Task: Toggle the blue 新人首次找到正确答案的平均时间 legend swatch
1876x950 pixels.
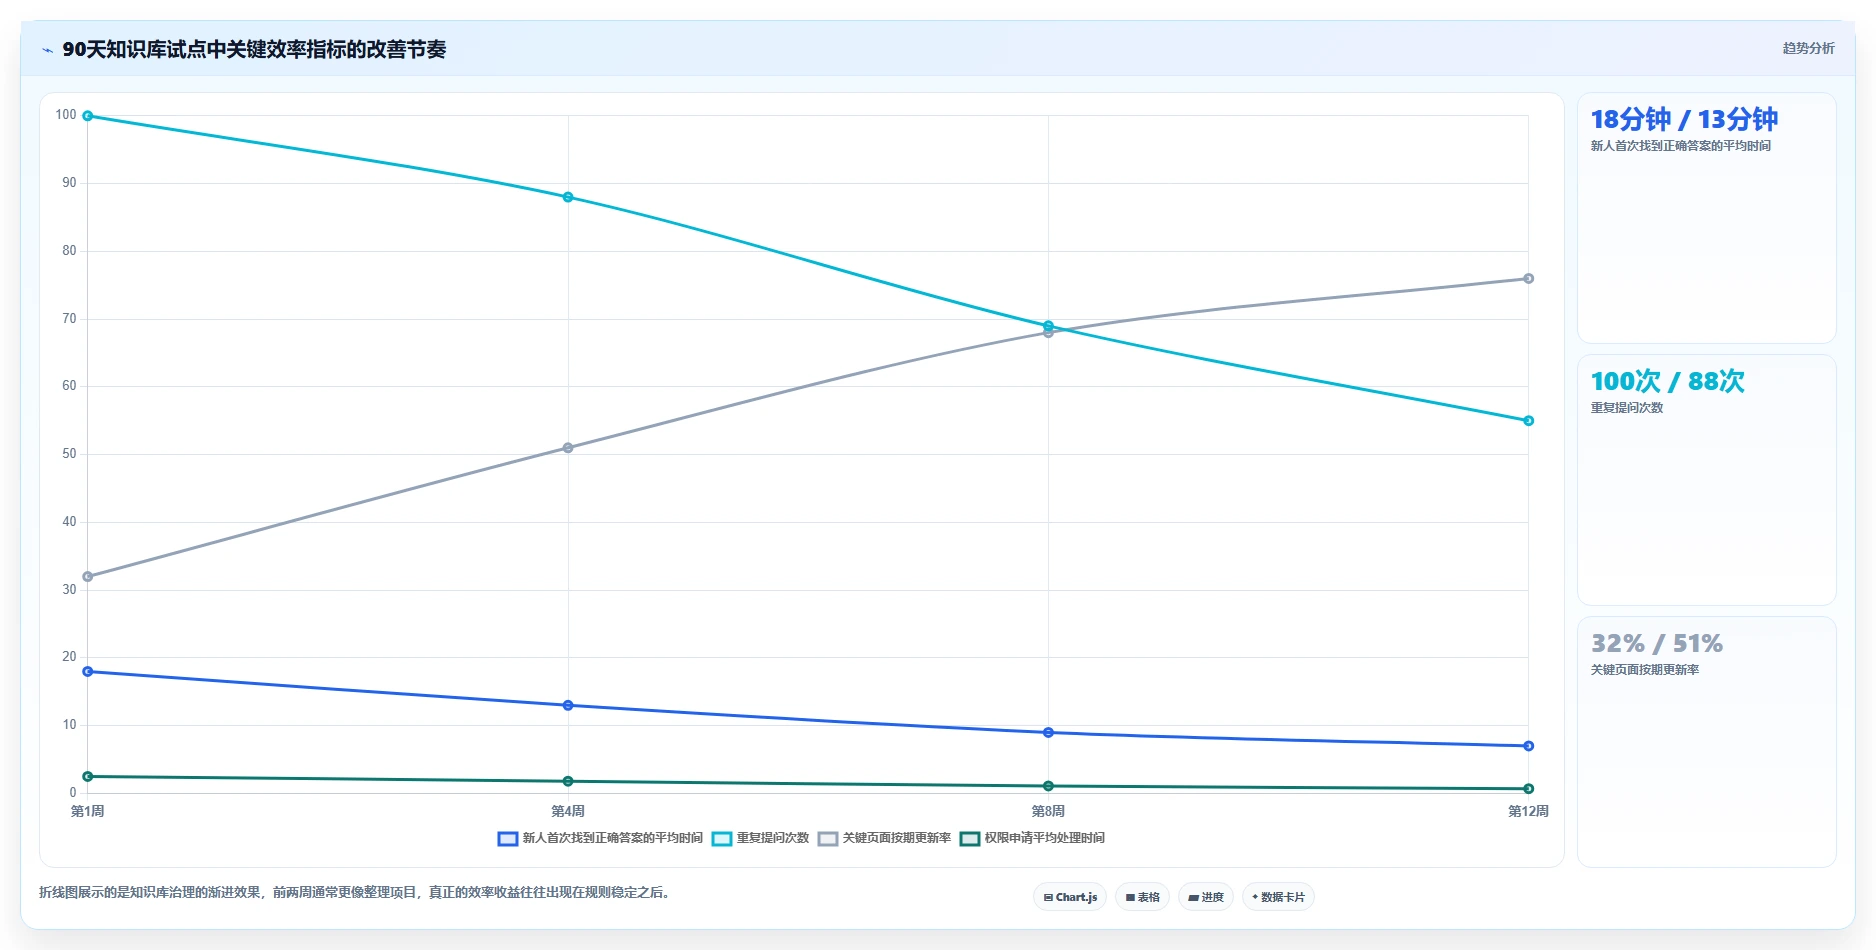Action: coord(508,839)
